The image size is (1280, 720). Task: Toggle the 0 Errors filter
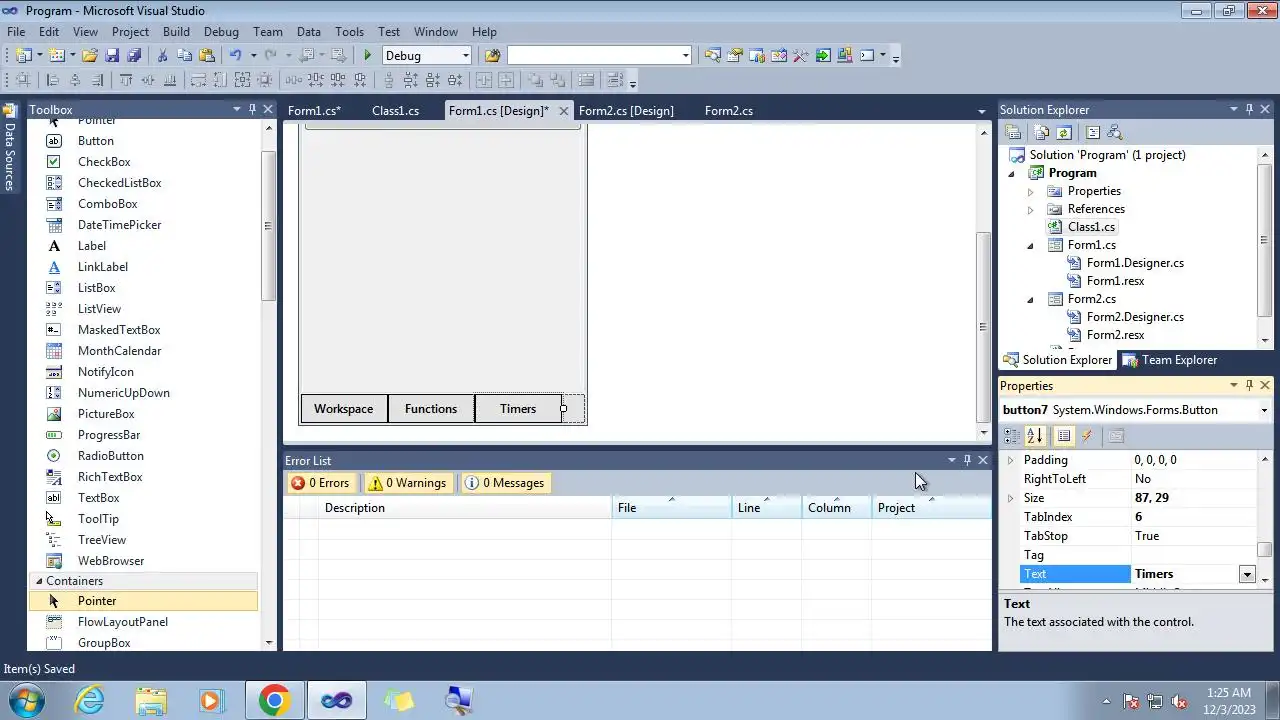(320, 483)
